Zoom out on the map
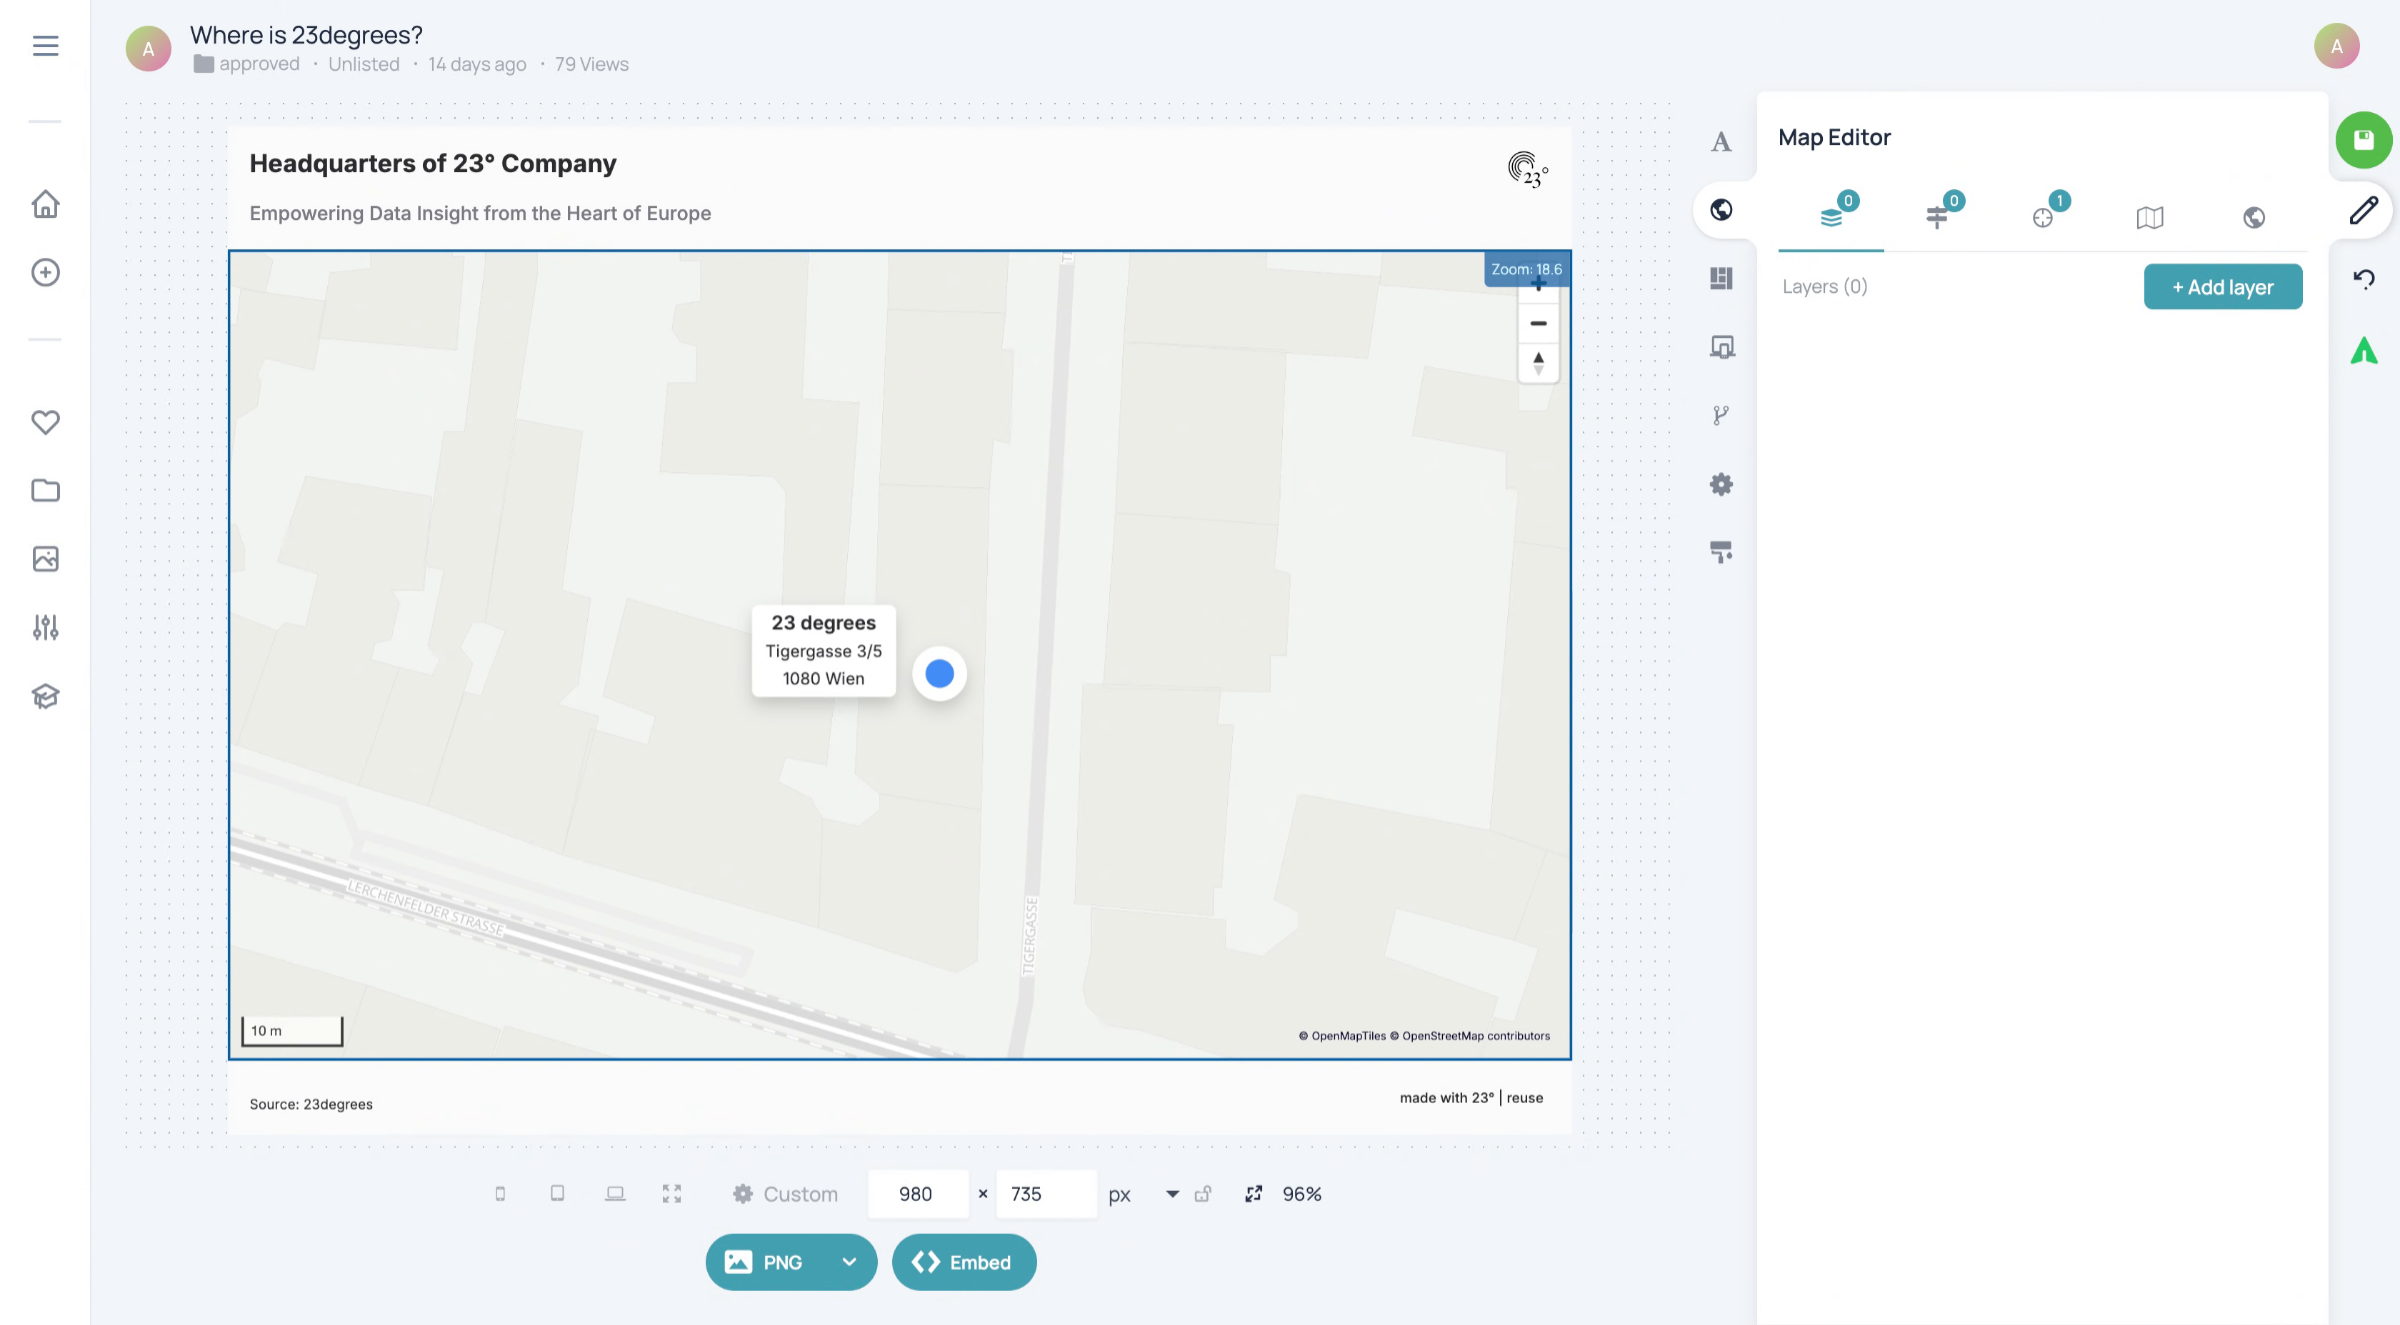The width and height of the screenshot is (2400, 1325). 1538,324
